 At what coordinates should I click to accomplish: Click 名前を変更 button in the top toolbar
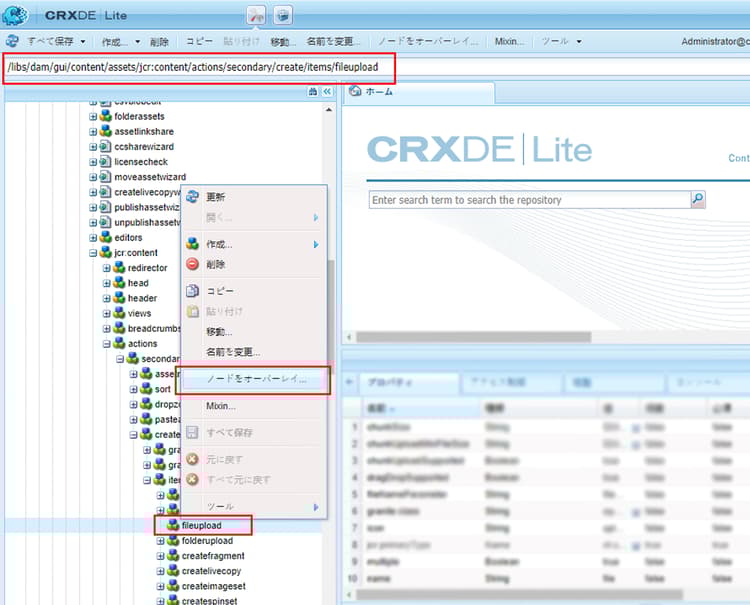pyautogui.click(x=333, y=42)
